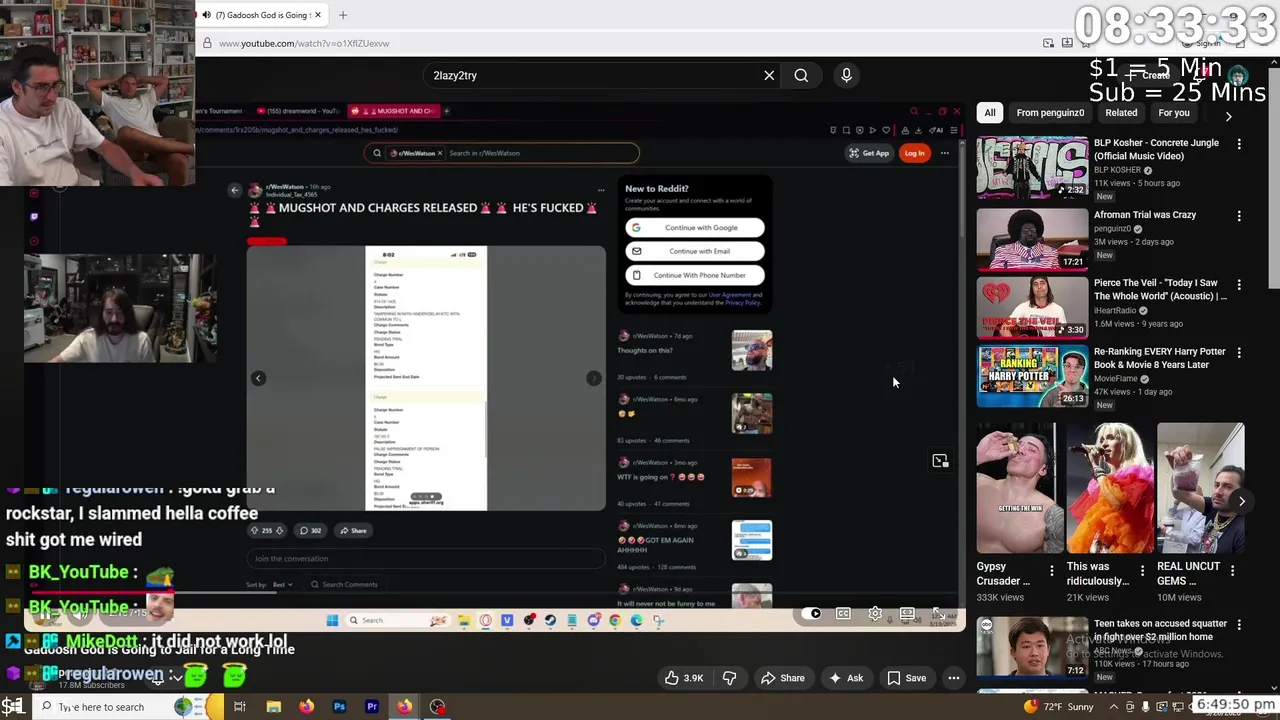1280x720 pixels.
Task: Click the Reddit Get App button
Action: pos(869,153)
